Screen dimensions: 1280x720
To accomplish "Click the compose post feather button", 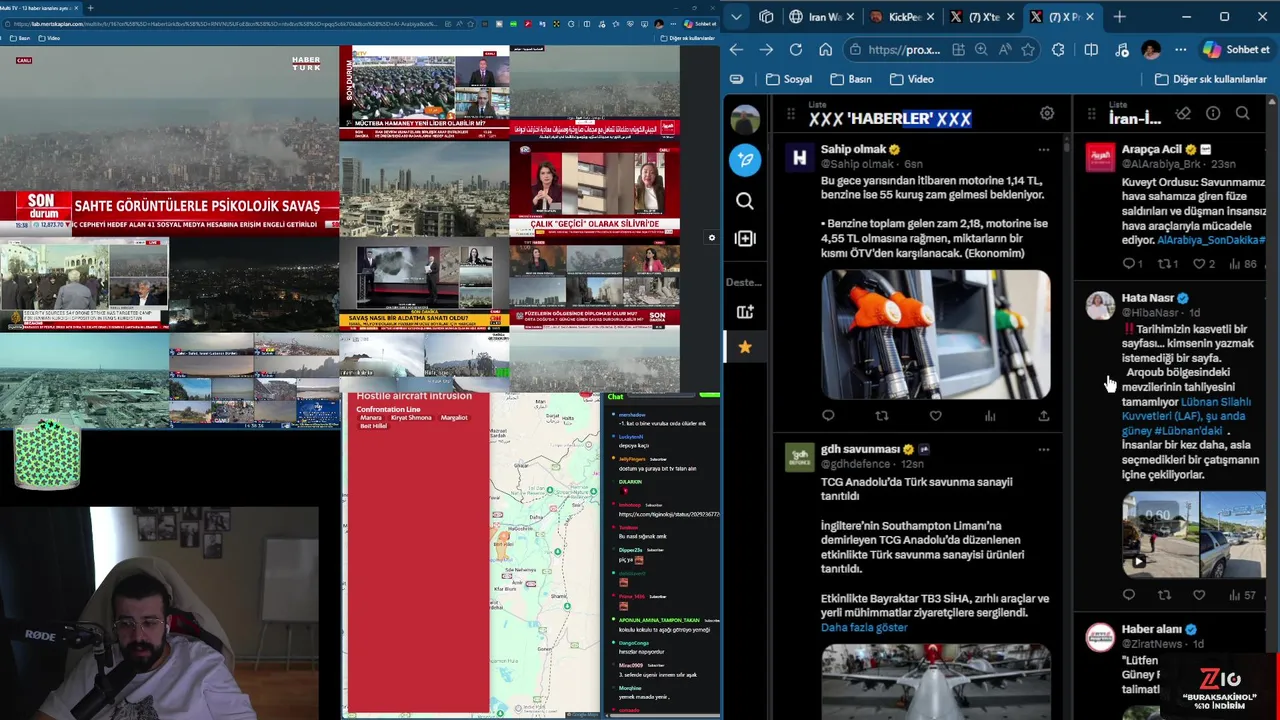I will pyautogui.click(x=745, y=159).
